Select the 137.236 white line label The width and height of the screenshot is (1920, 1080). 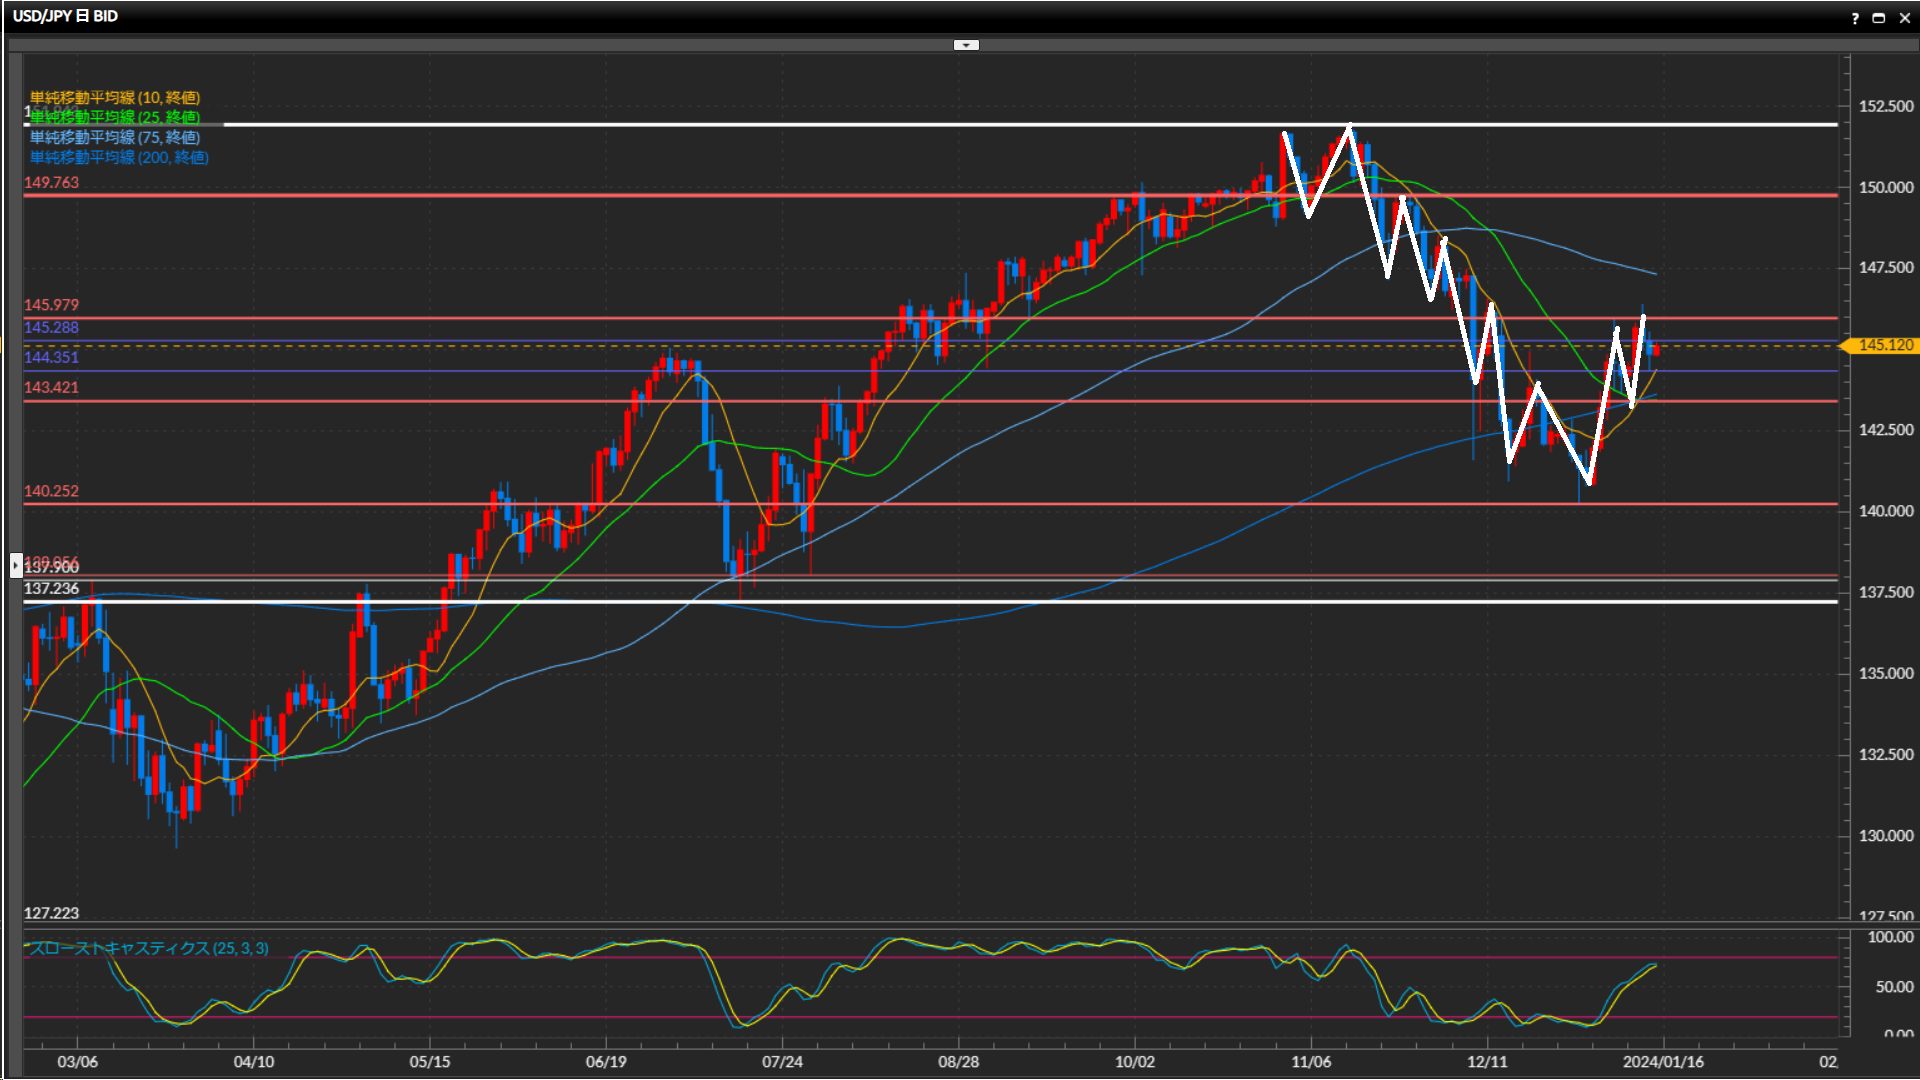pos(51,588)
